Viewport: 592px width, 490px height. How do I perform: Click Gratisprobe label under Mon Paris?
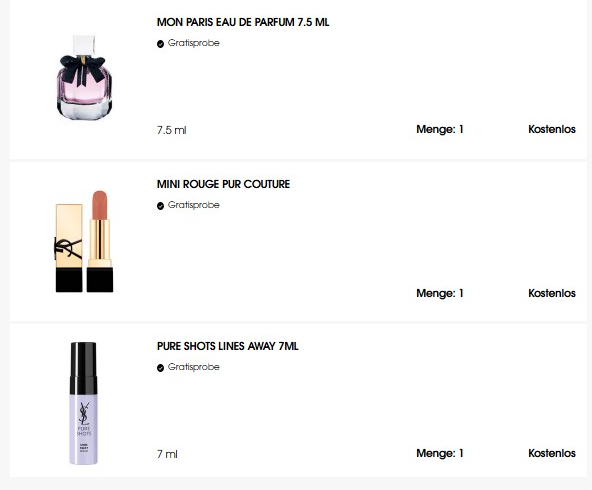[194, 43]
